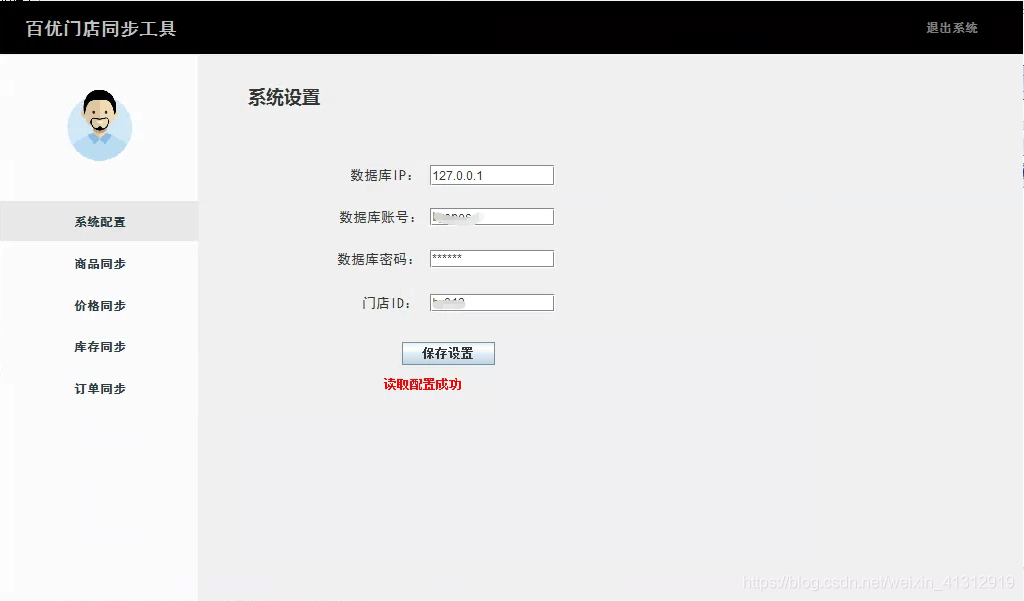Viewport: 1024px width, 601px height.
Task: Click the 系统设置 page heading
Action: tap(284, 97)
